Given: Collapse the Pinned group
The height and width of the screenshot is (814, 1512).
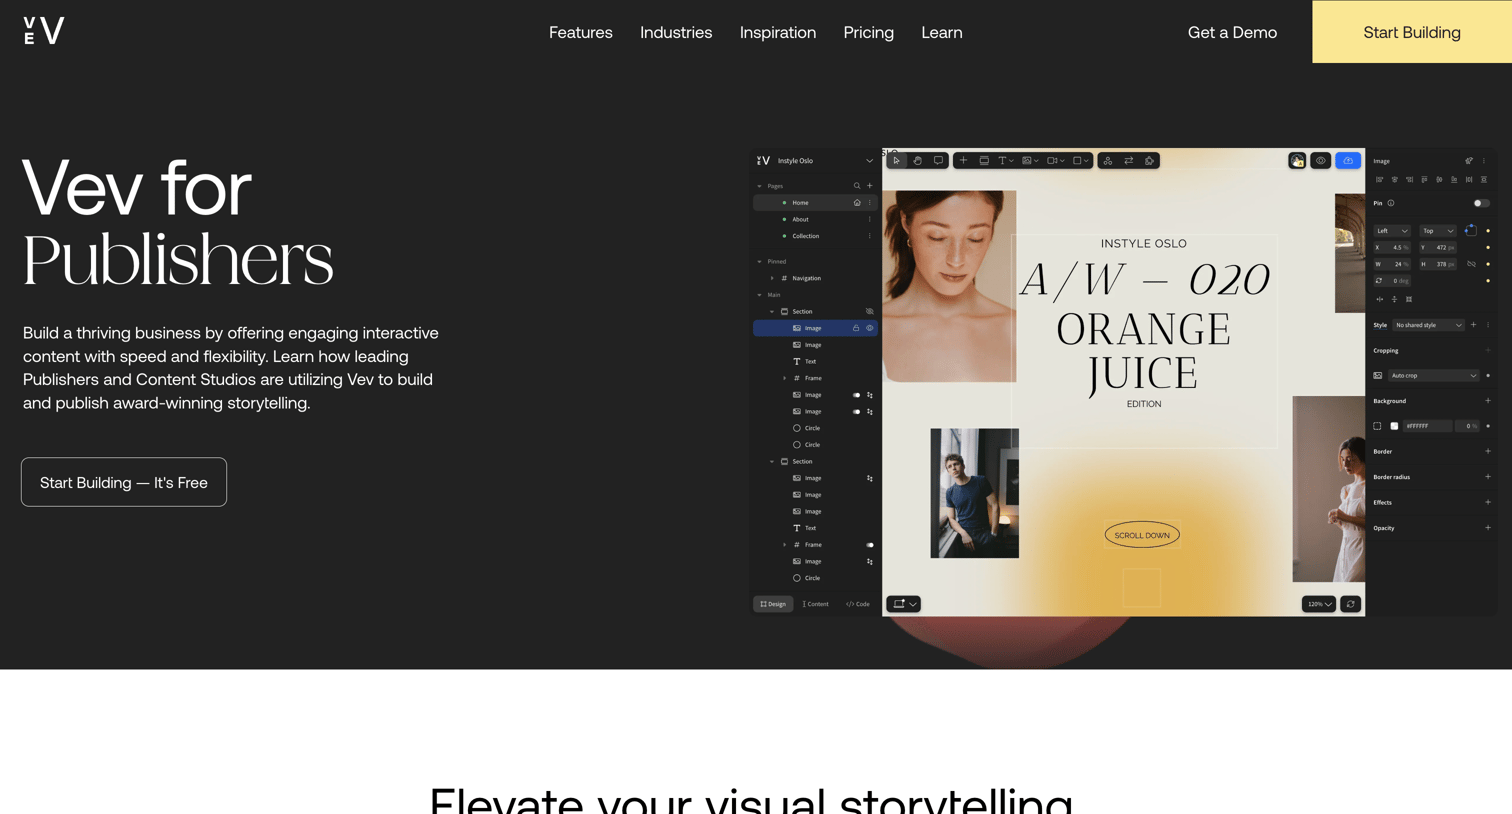Looking at the screenshot, I should tap(760, 262).
